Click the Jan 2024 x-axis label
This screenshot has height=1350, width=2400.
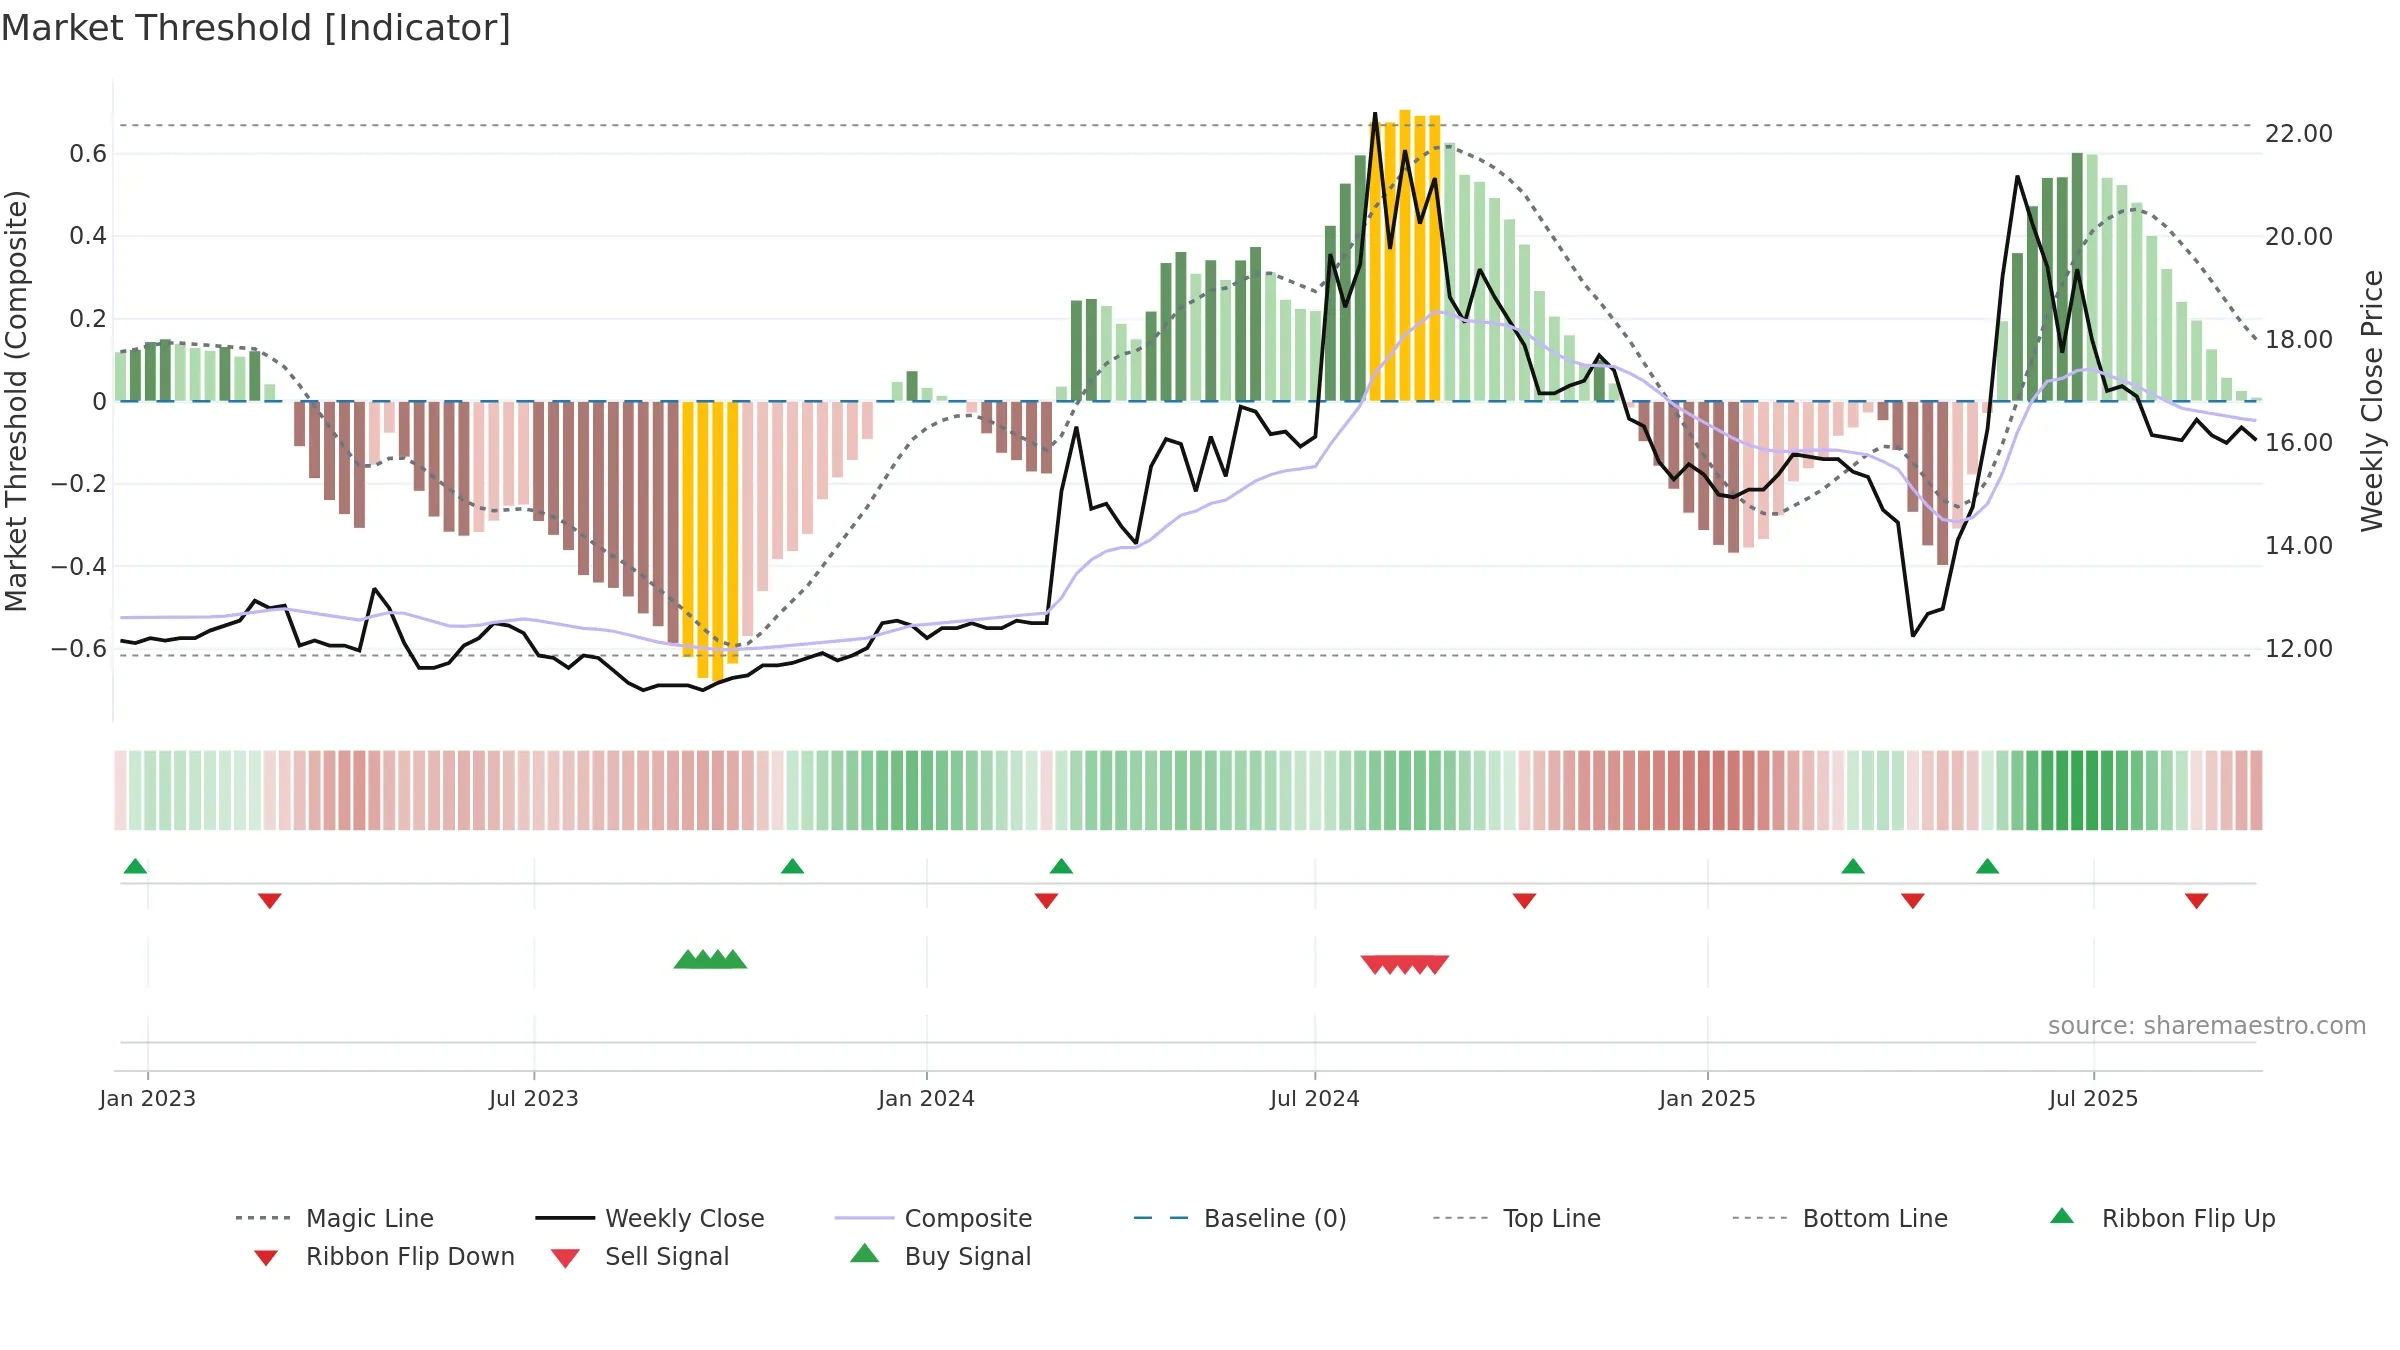pyautogui.click(x=927, y=1098)
